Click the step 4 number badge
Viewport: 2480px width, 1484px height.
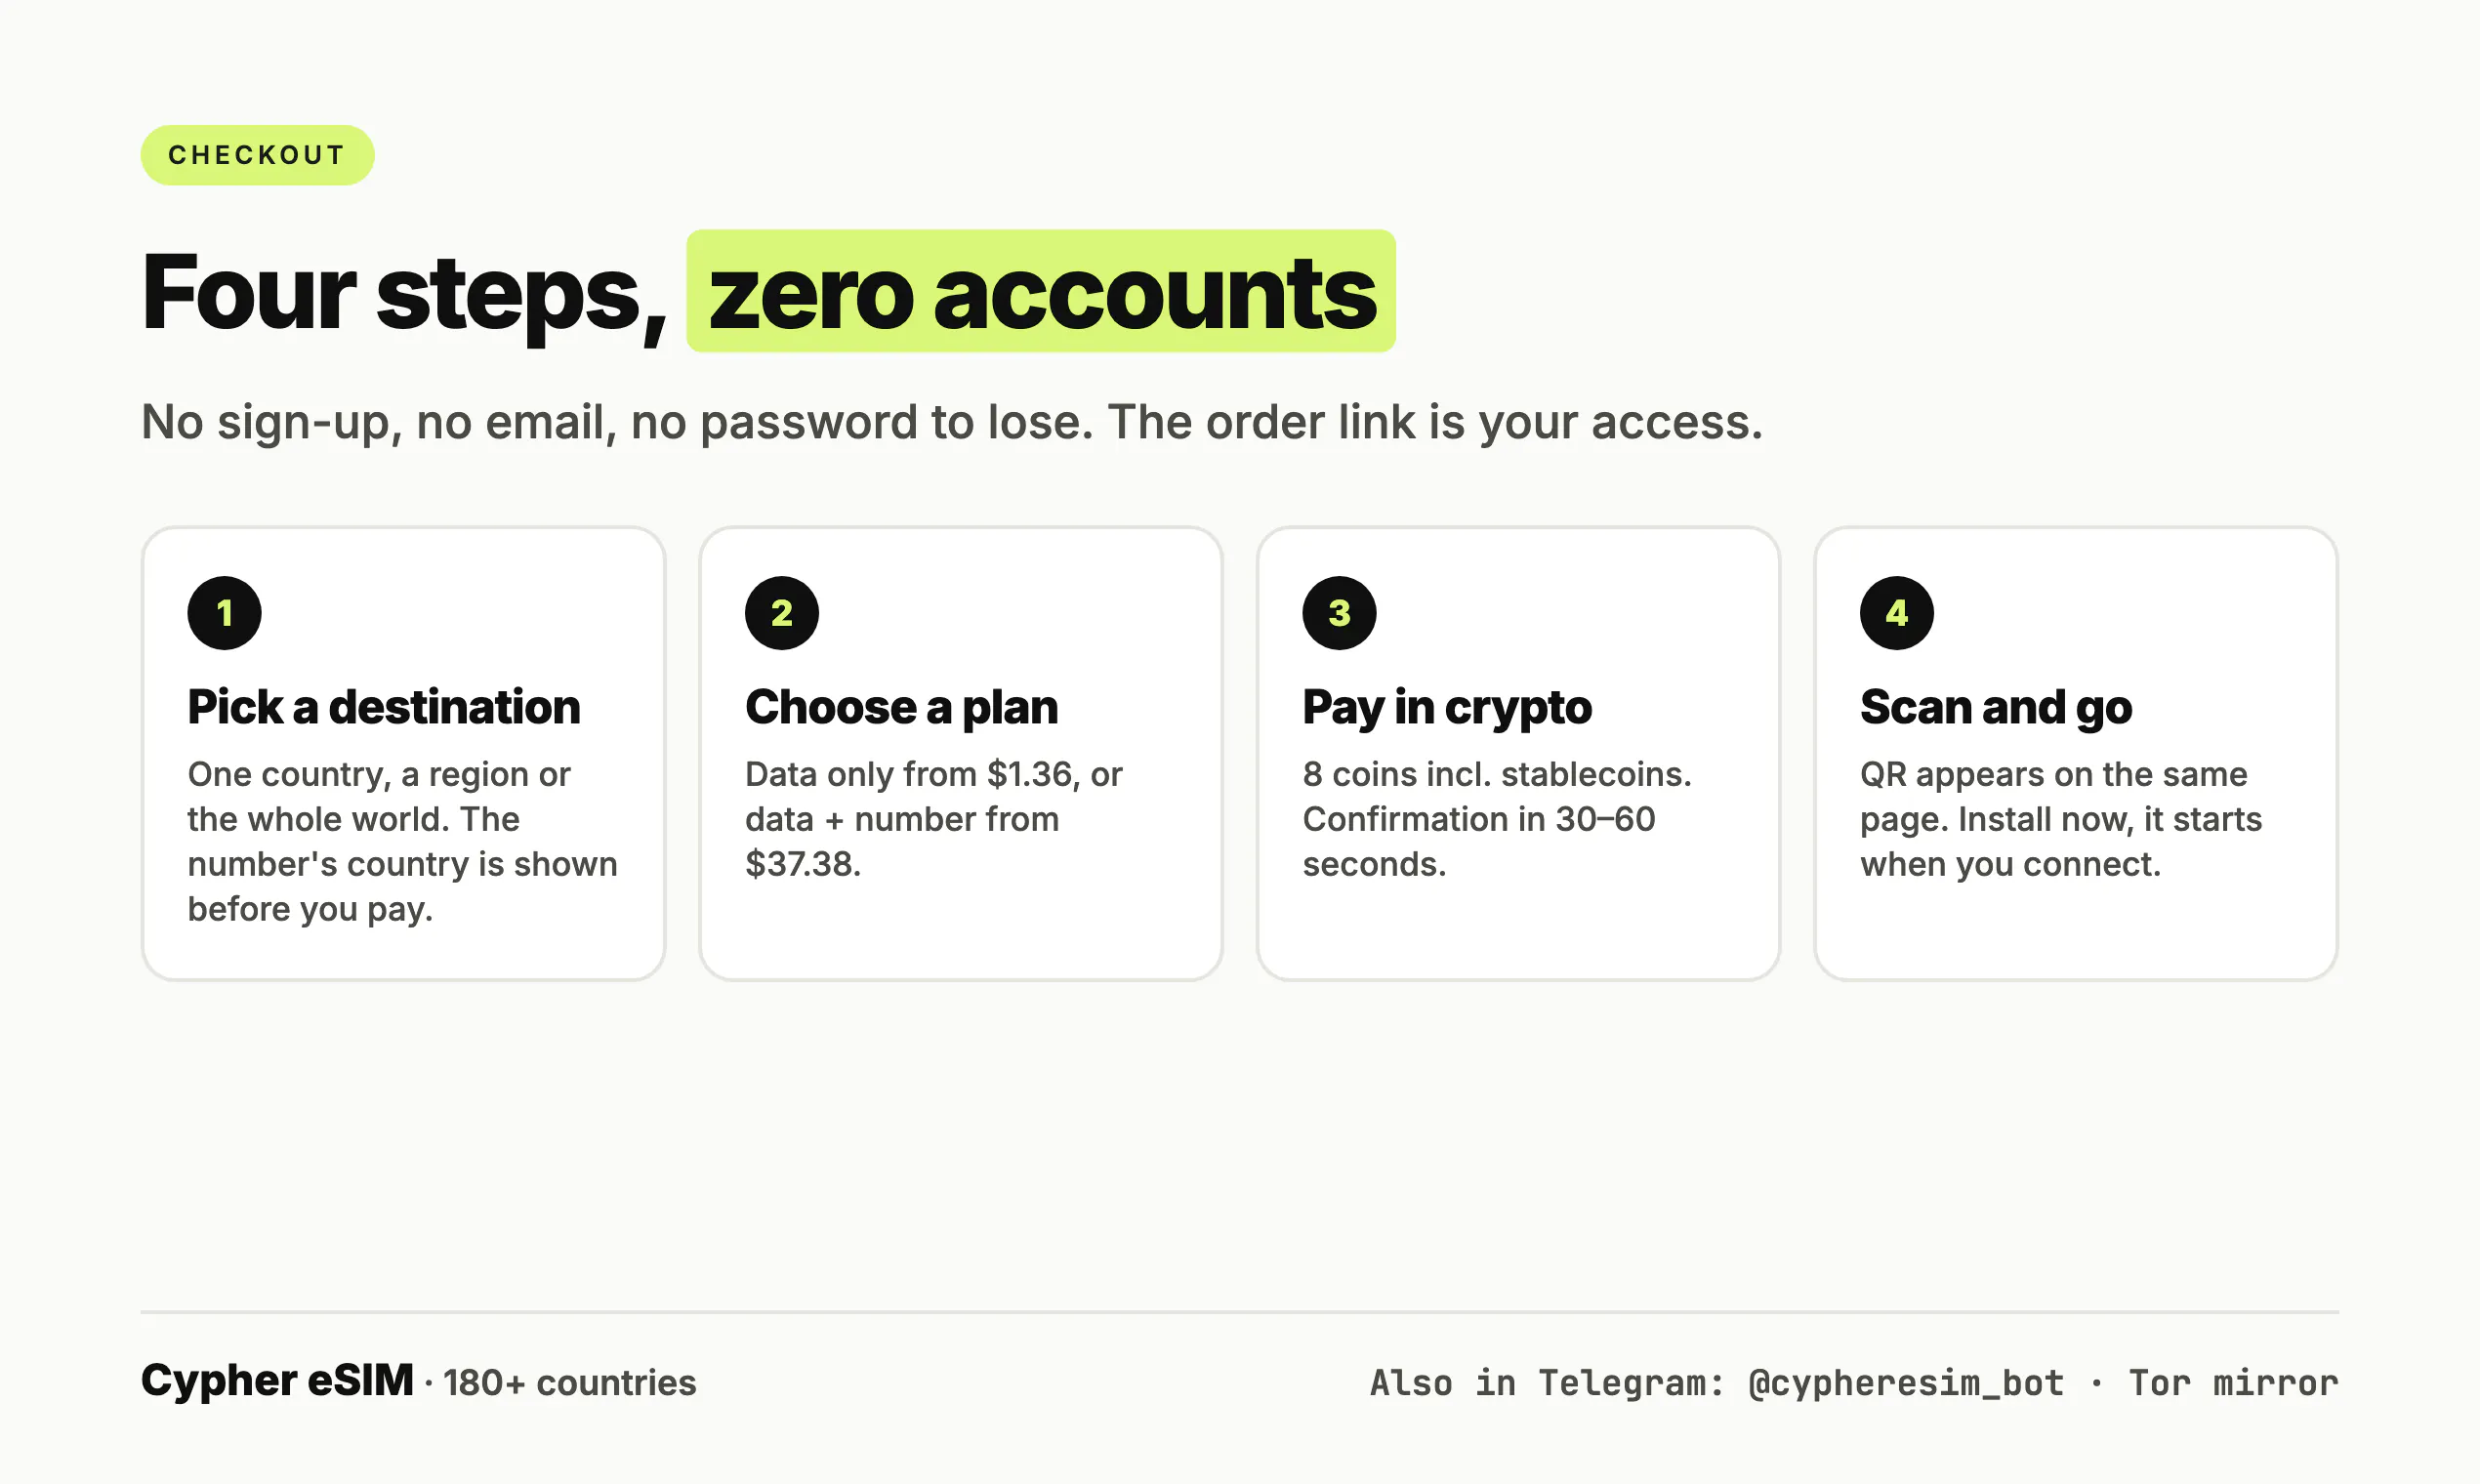tap(1897, 613)
